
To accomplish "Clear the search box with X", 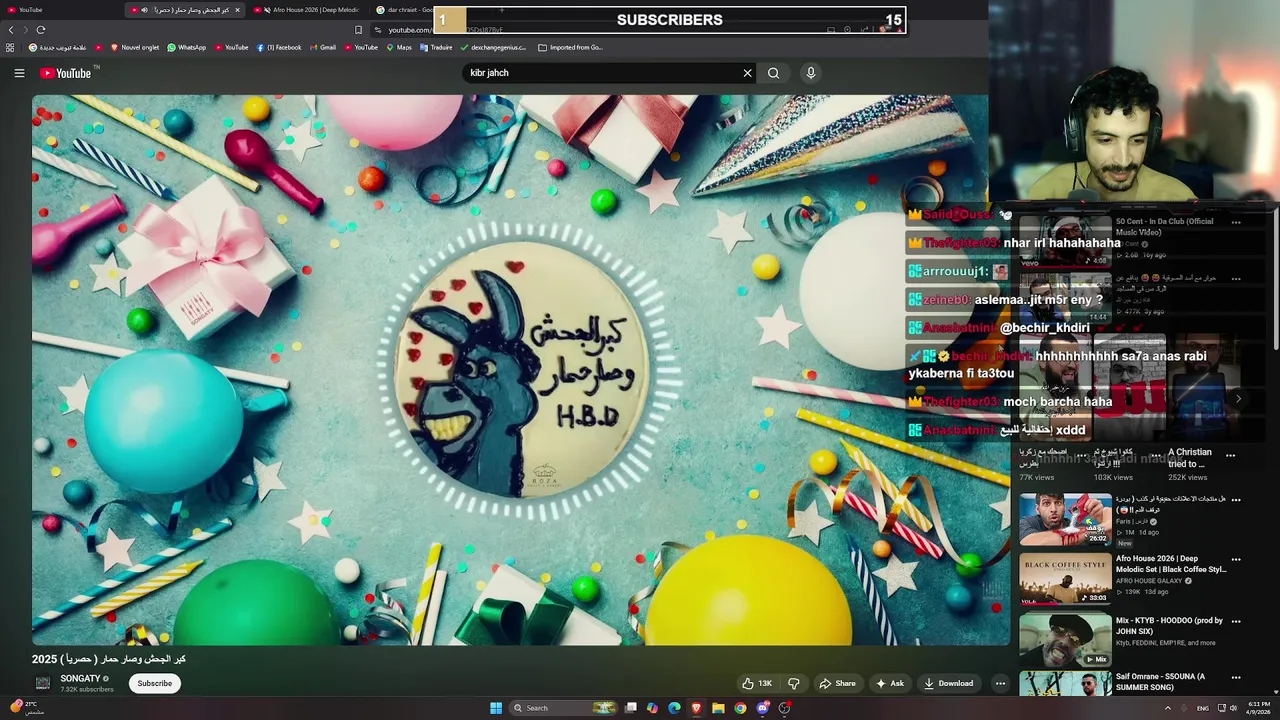I will point(747,73).
